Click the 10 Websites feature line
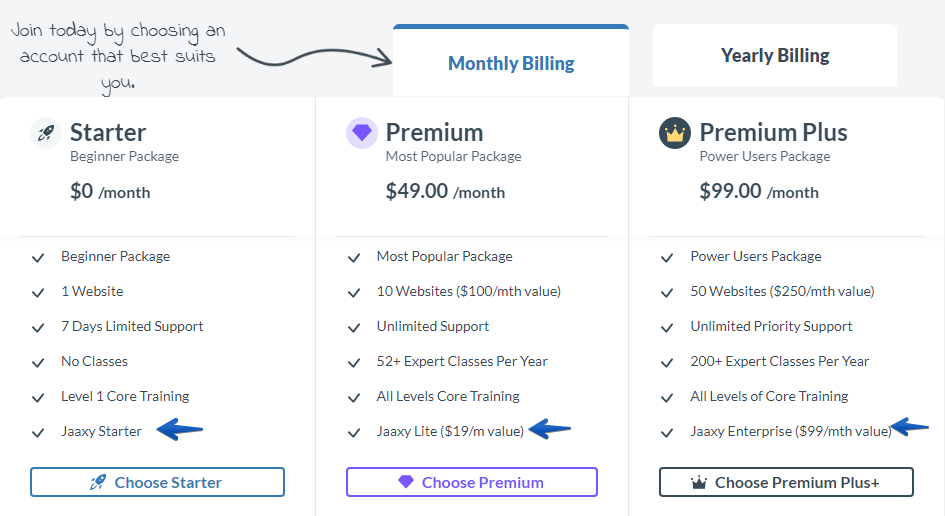The image size is (945, 516). click(x=469, y=291)
